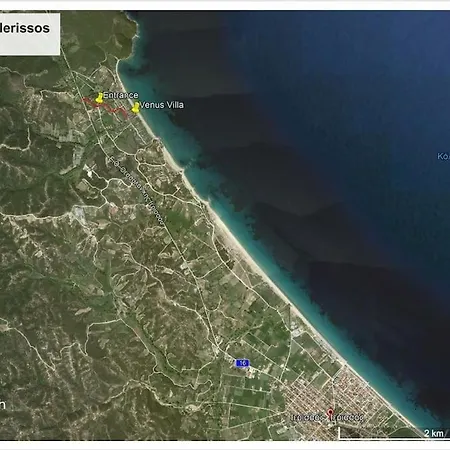Select the yellow pushpin marking Venus Villa
This screenshot has width=450, height=450.
pos(135,107)
